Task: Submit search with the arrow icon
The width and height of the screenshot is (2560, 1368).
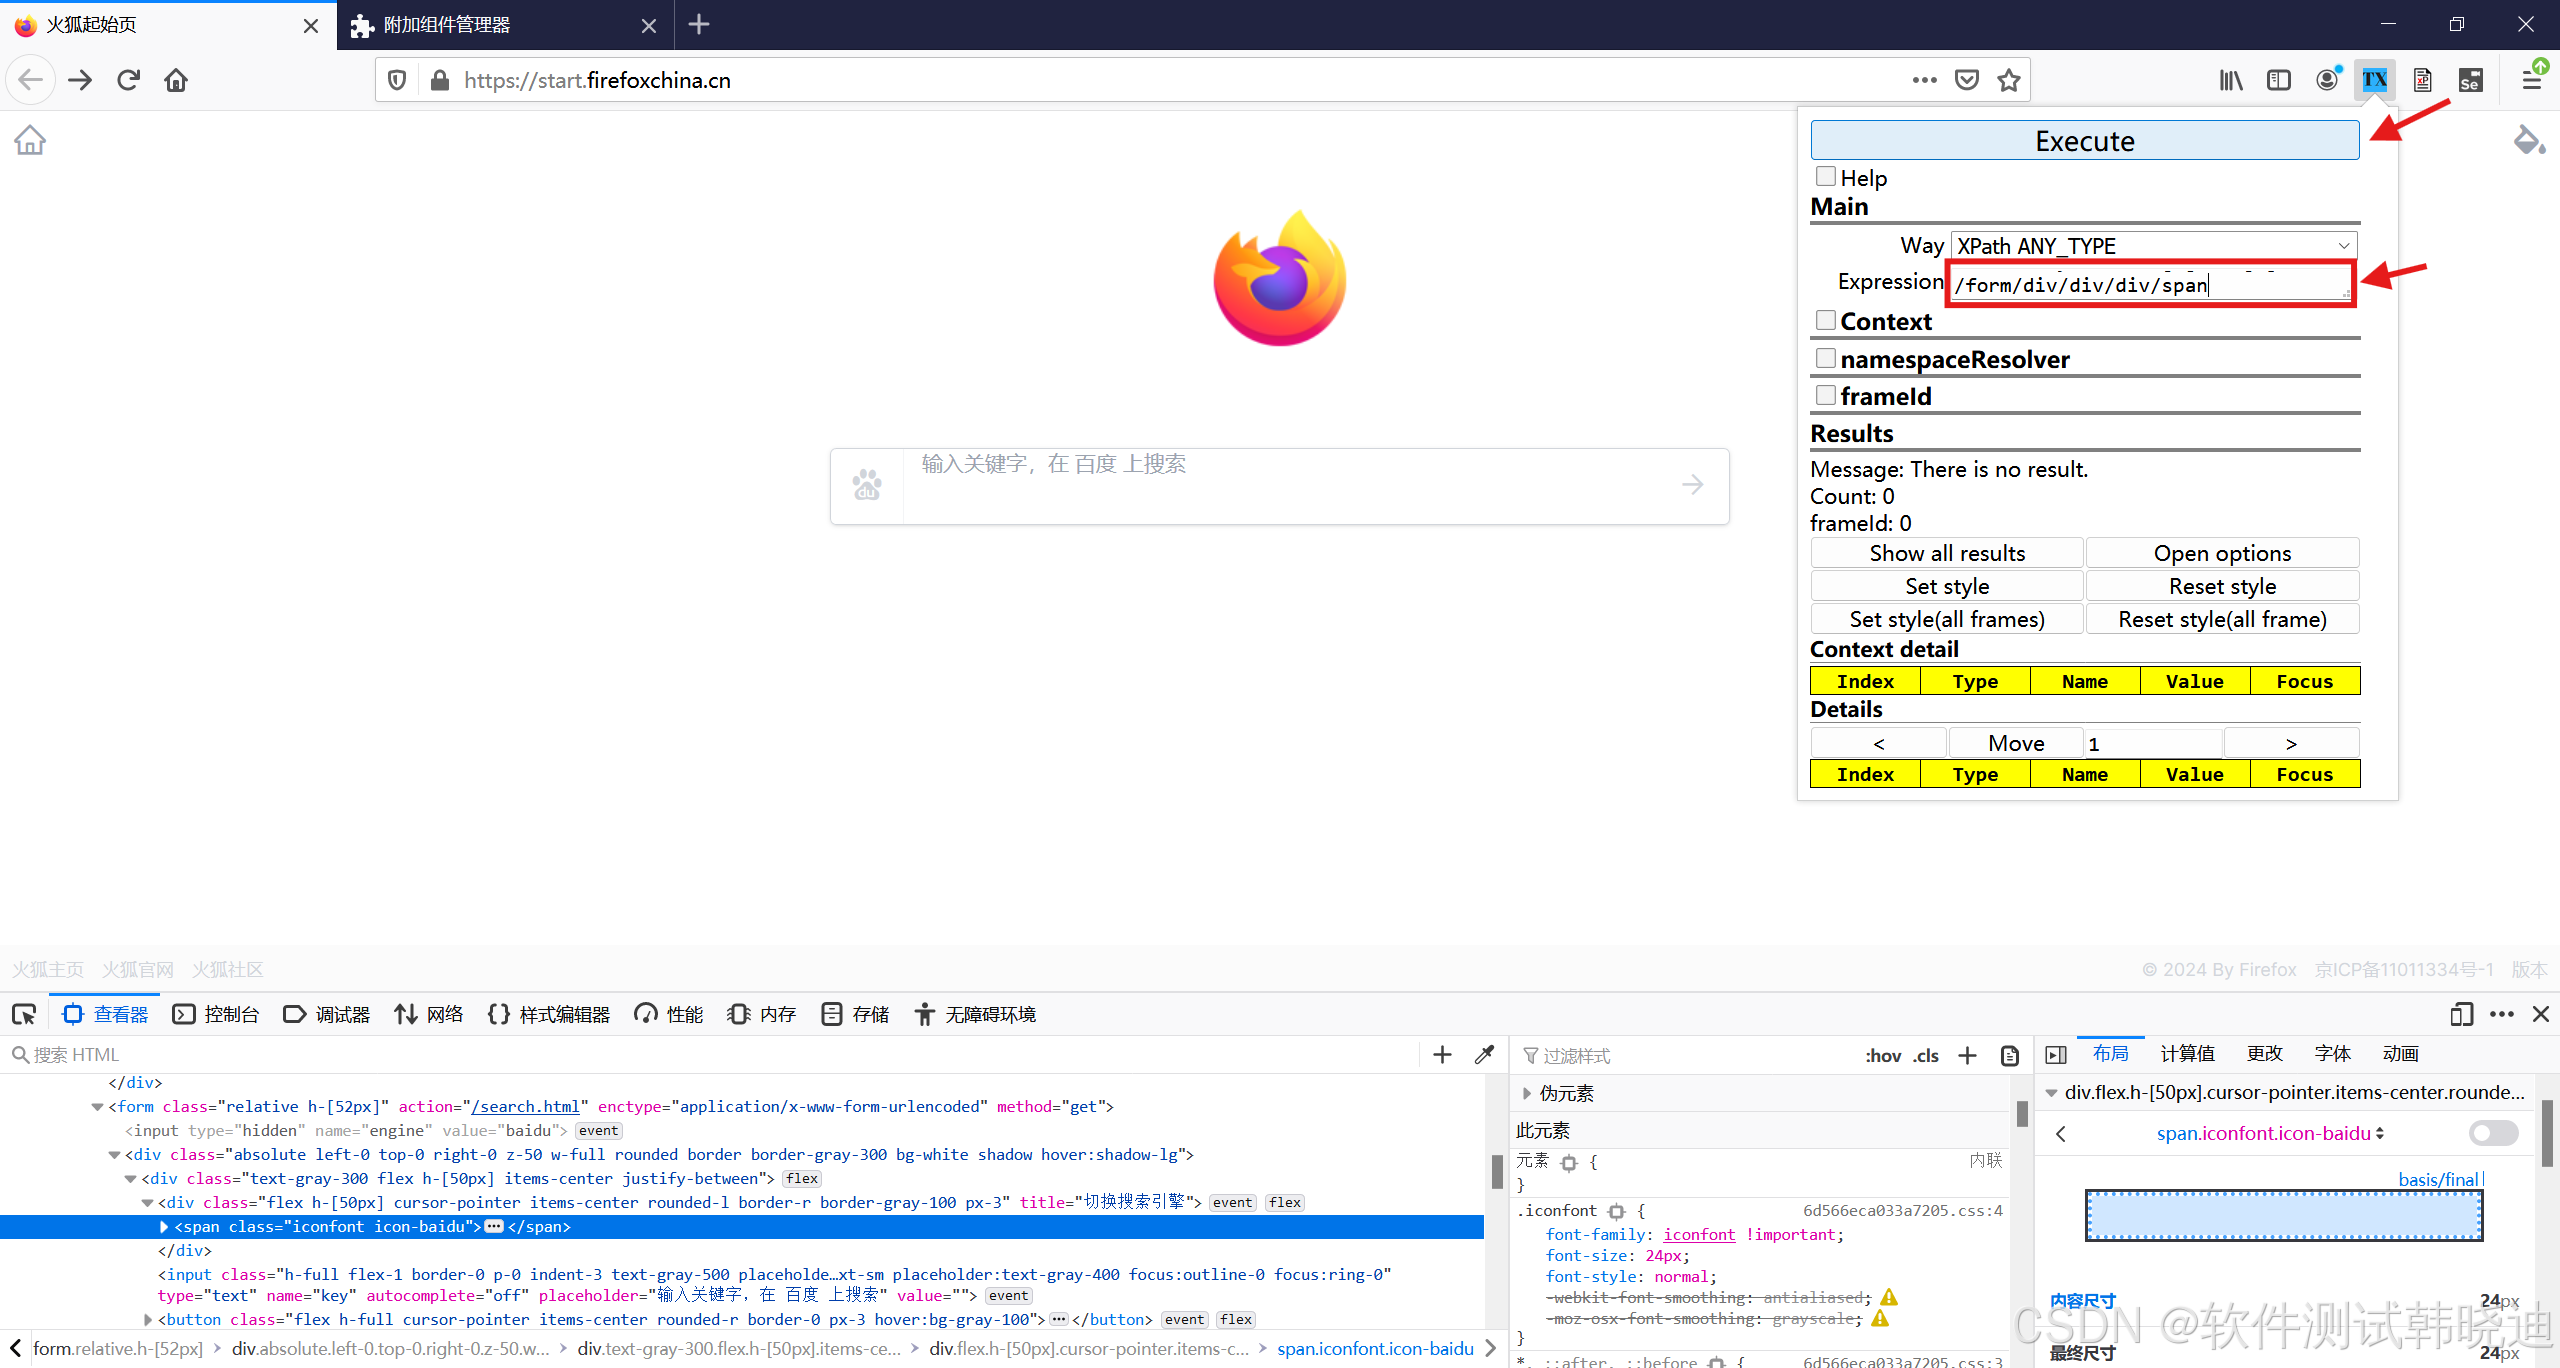Action: pos(1692,485)
